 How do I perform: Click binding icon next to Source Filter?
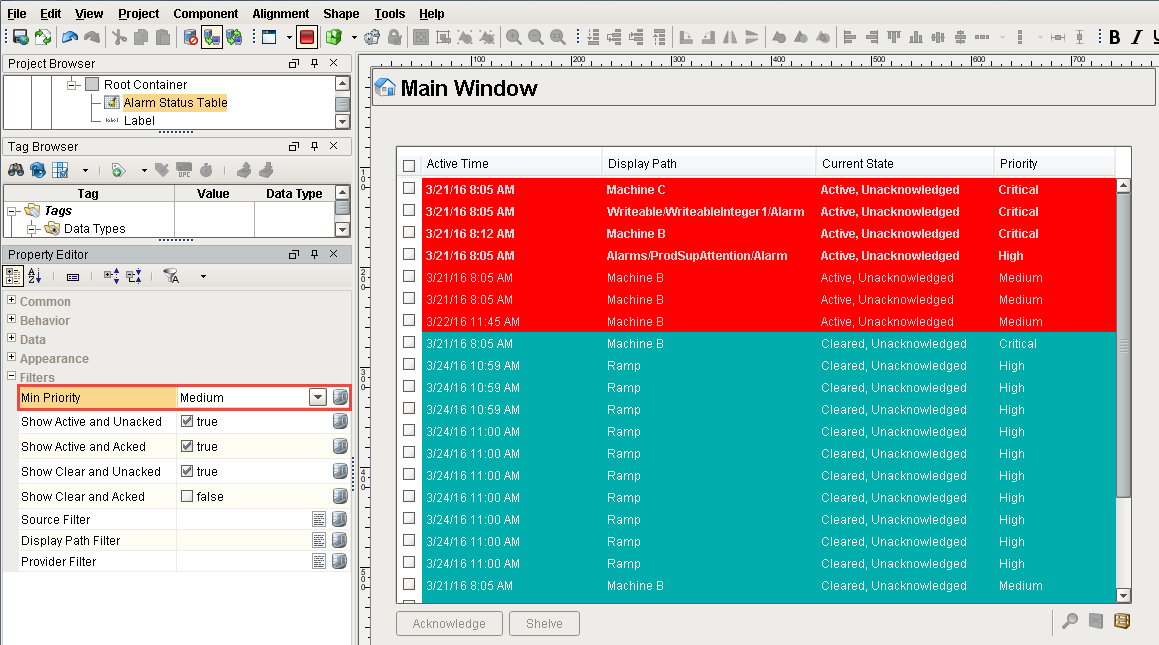tap(340, 519)
